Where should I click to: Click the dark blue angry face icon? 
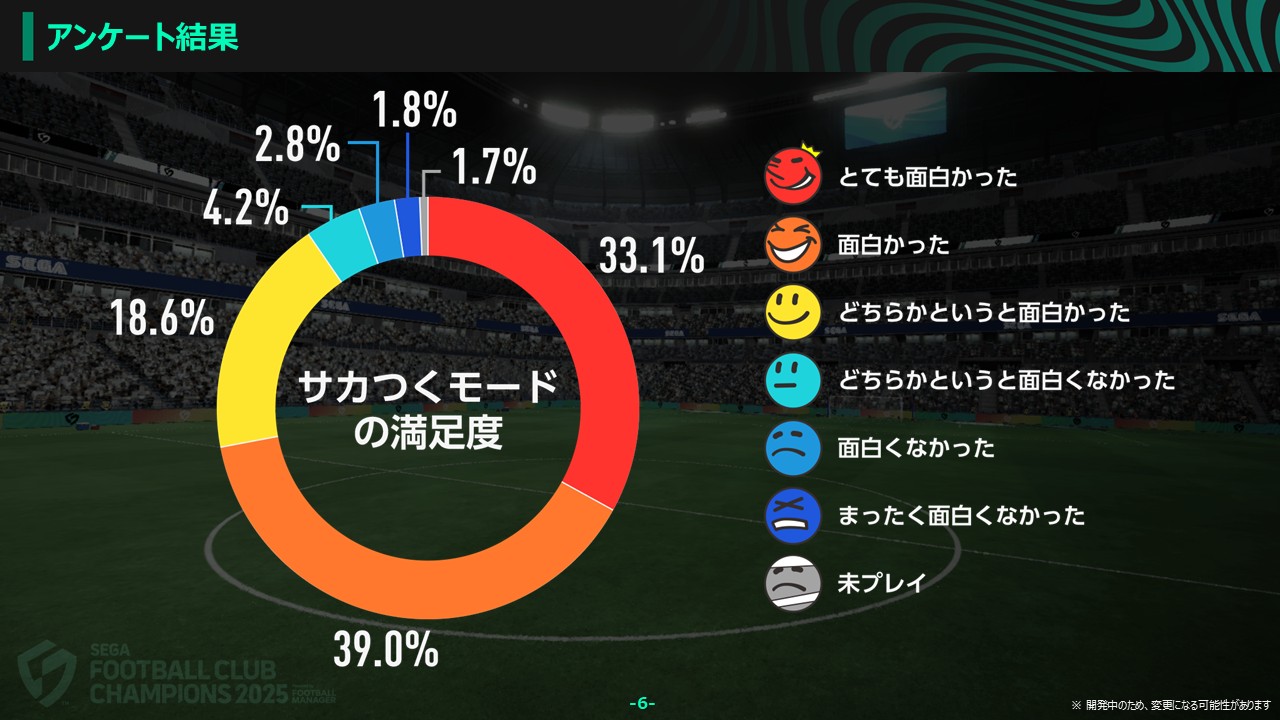(792, 516)
